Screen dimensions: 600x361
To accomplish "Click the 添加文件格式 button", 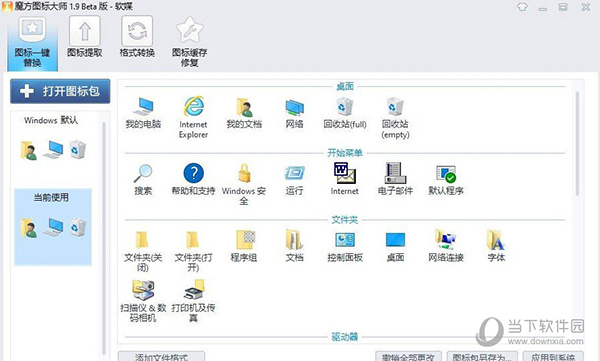I will point(161,356).
